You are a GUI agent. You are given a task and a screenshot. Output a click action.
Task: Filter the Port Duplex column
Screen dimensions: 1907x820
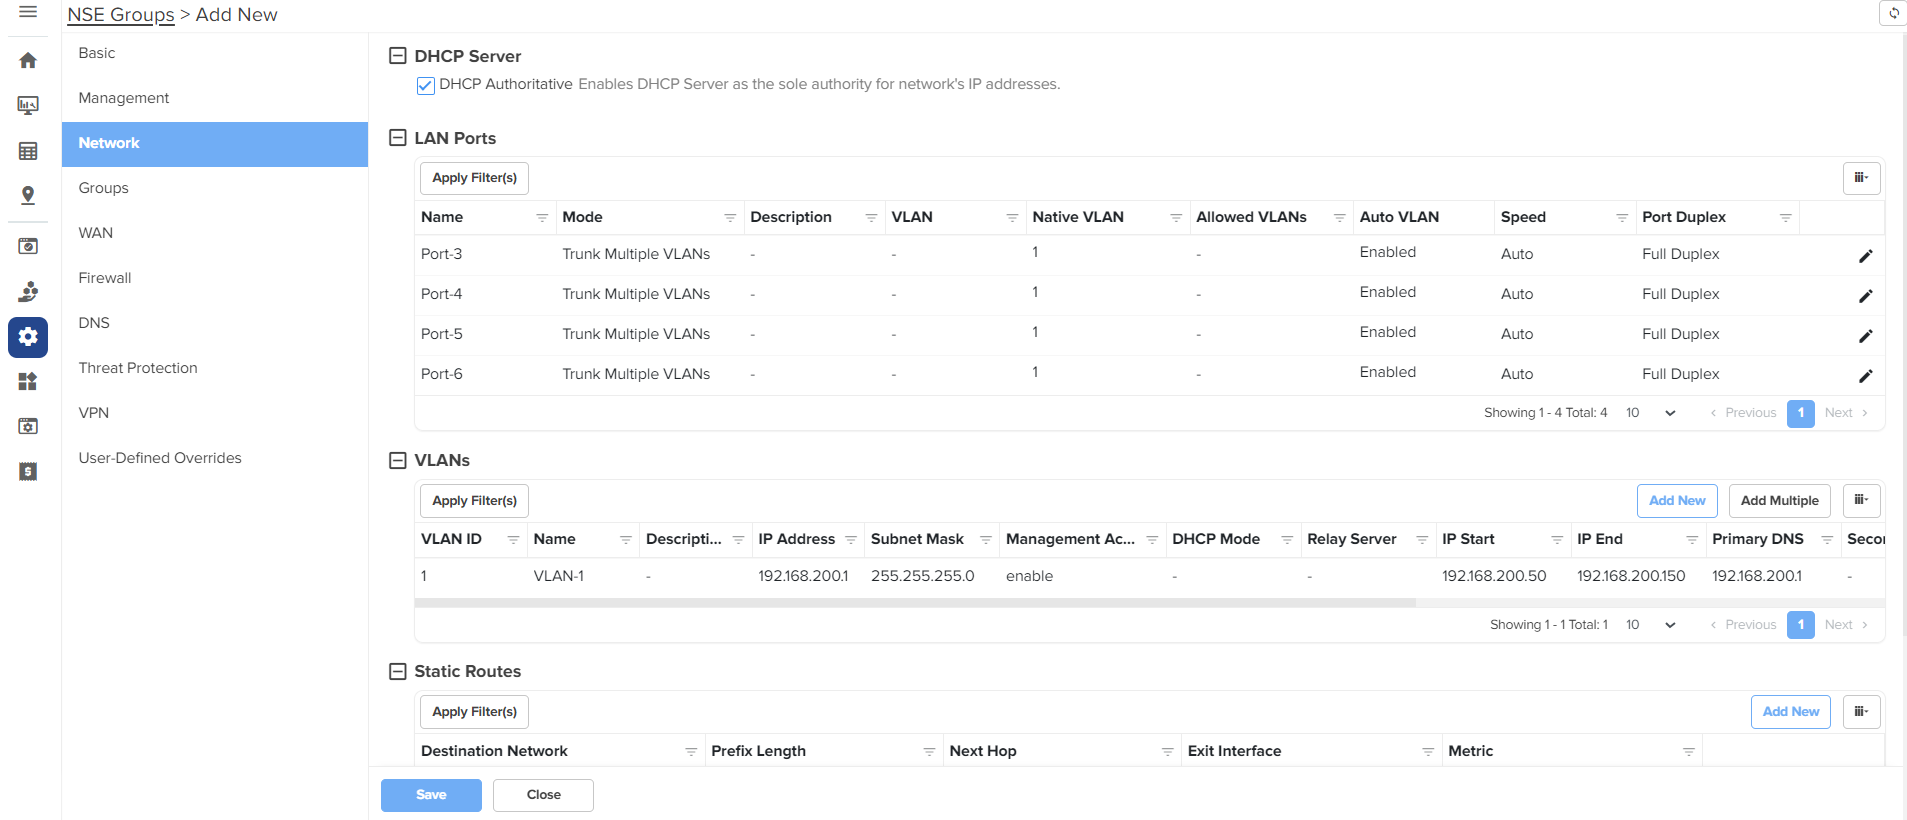pos(1785,218)
